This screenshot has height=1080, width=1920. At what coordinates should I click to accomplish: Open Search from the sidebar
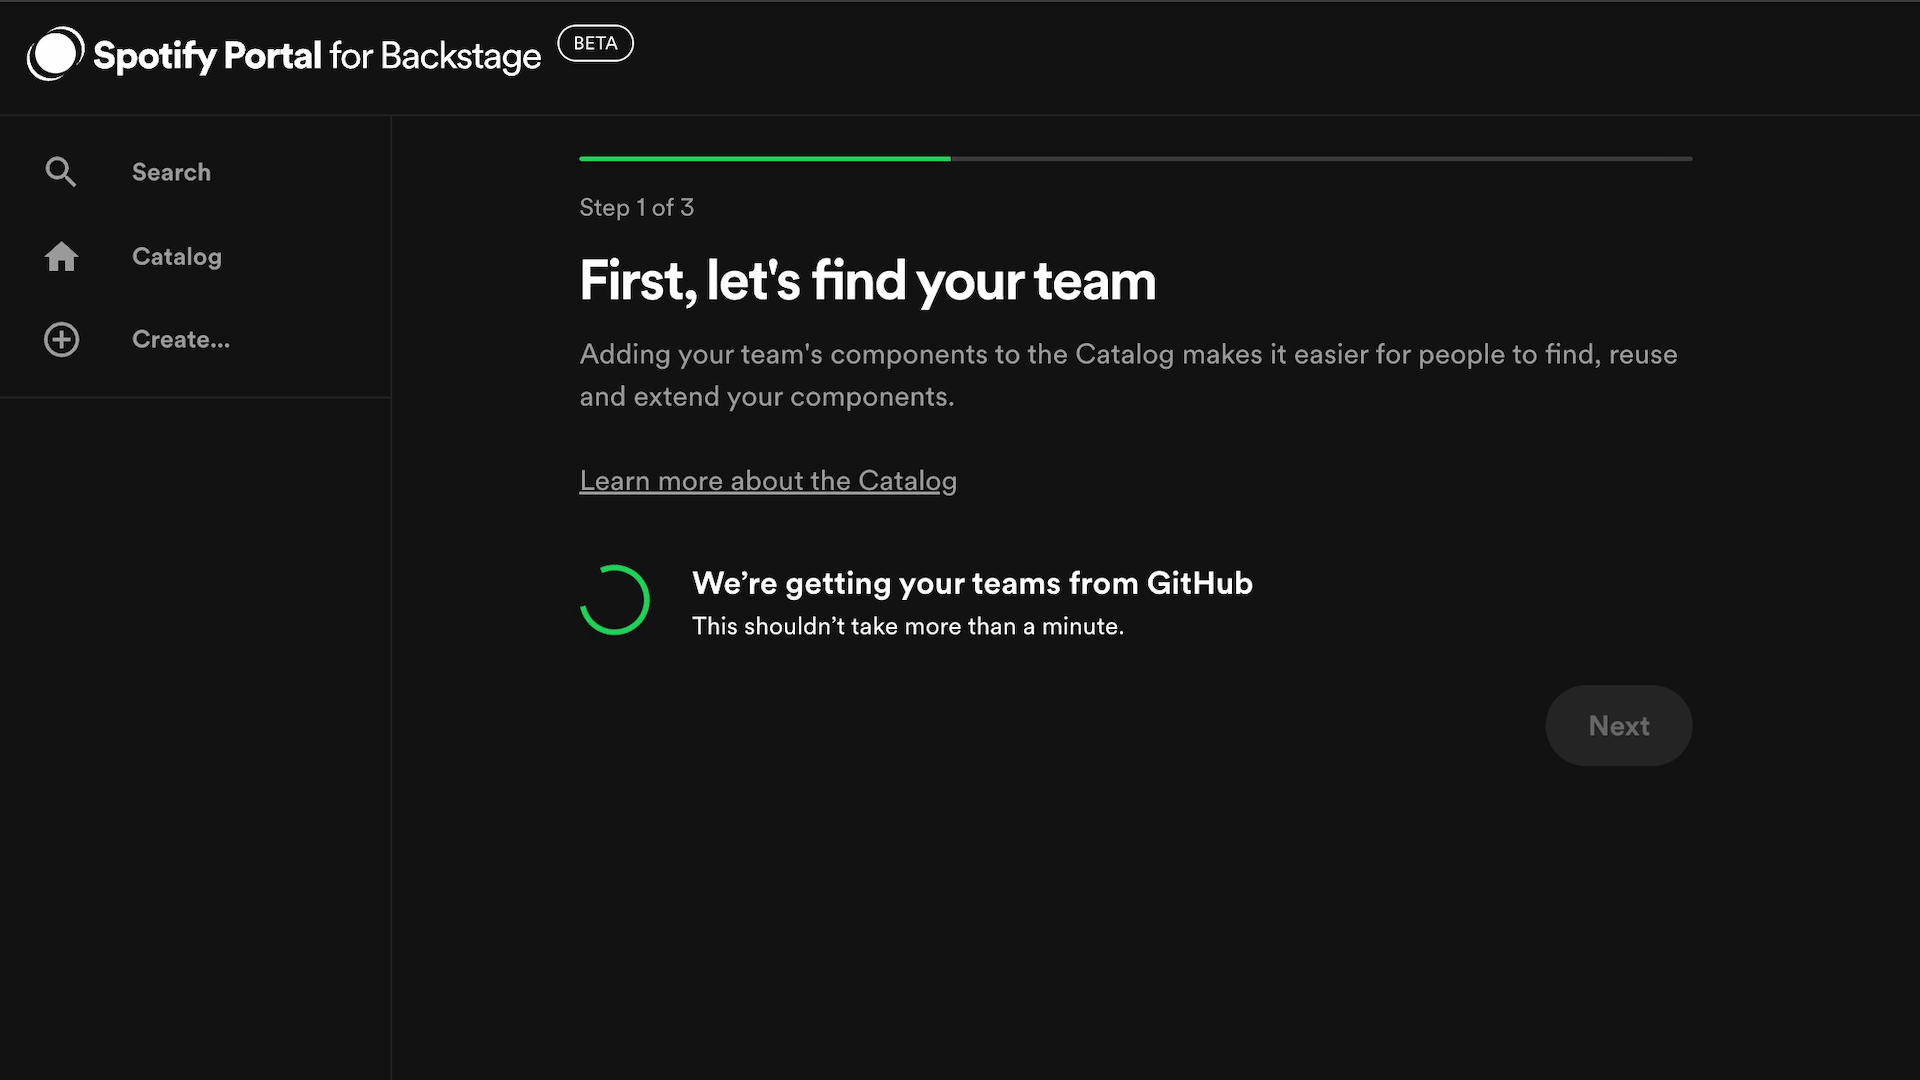[x=171, y=171]
